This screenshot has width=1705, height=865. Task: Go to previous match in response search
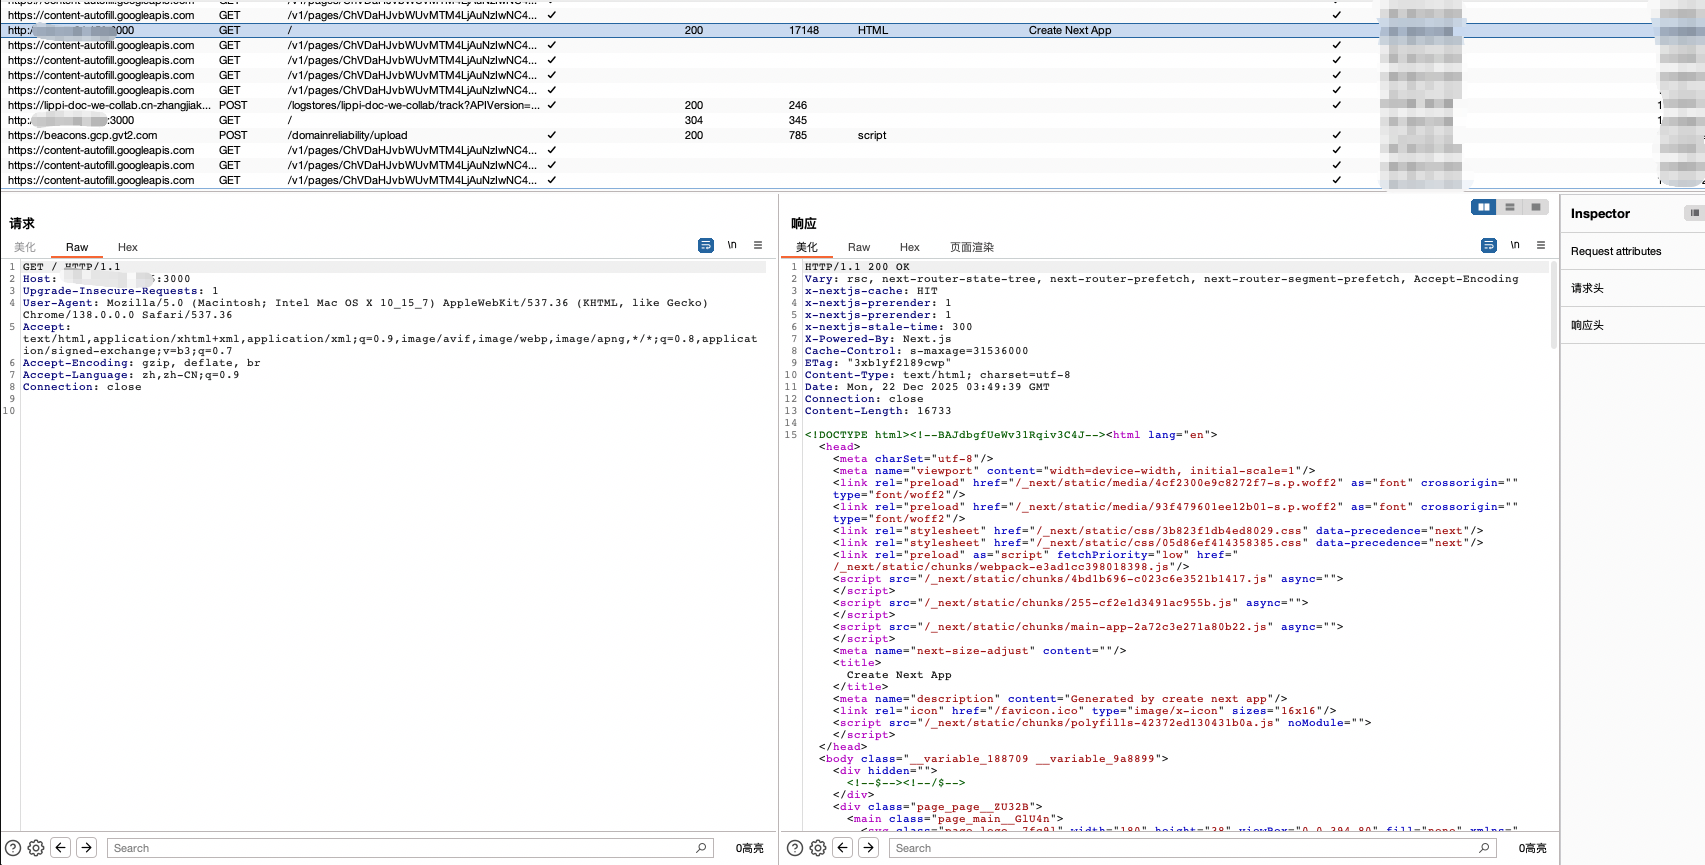tap(843, 848)
